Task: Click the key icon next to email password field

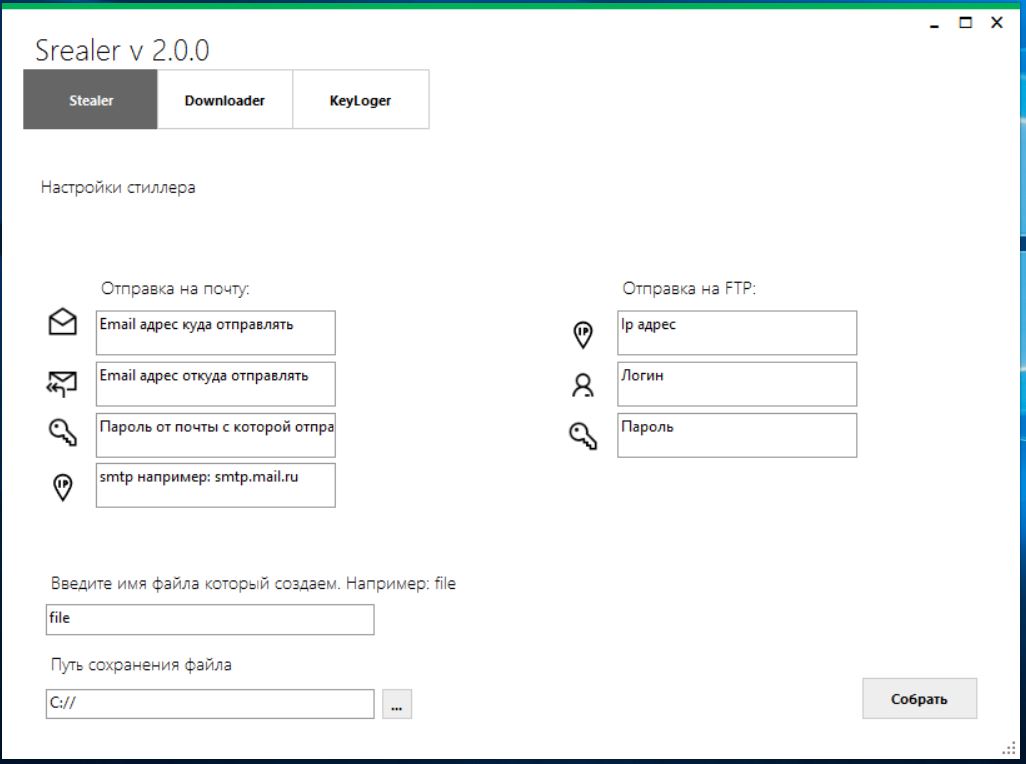Action: (62, 432)
